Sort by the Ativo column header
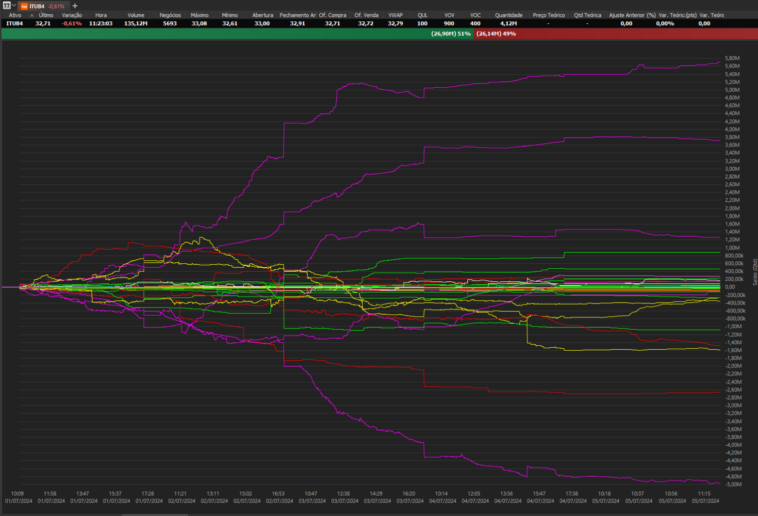This screenshot has width=758, height=516. [x=14, y=15]
